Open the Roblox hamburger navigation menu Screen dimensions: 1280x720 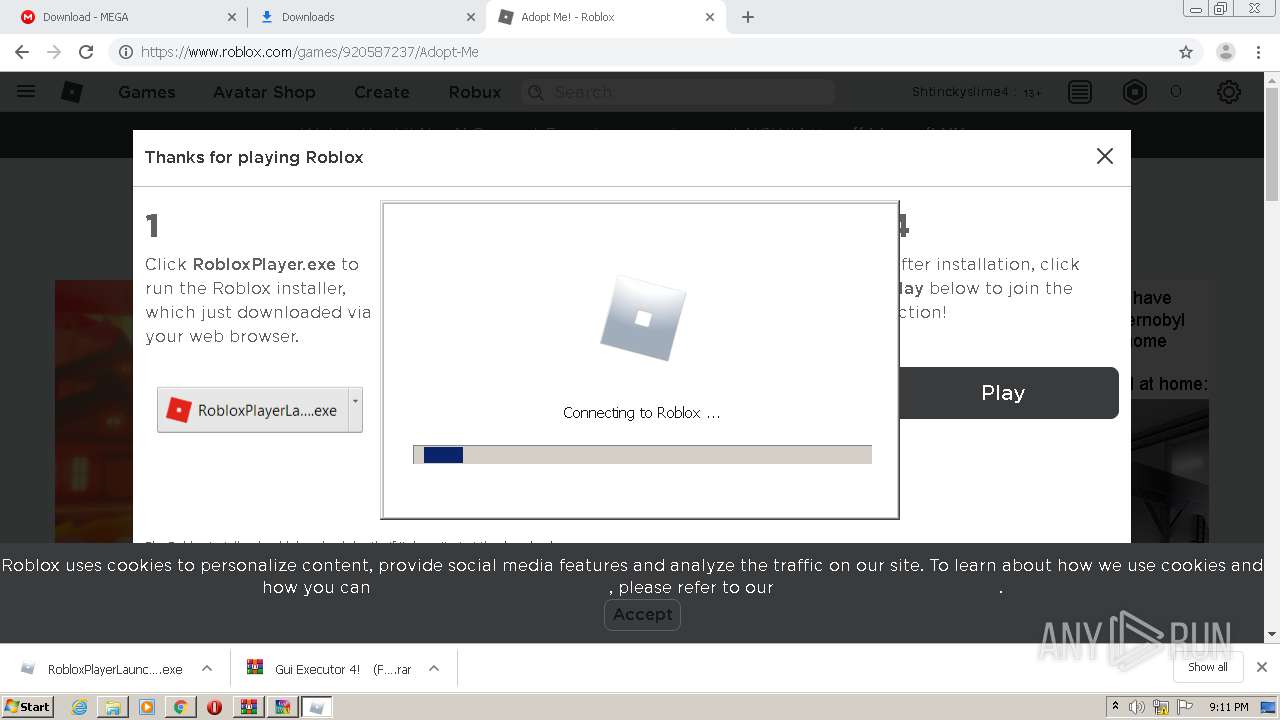pos(26,92)
